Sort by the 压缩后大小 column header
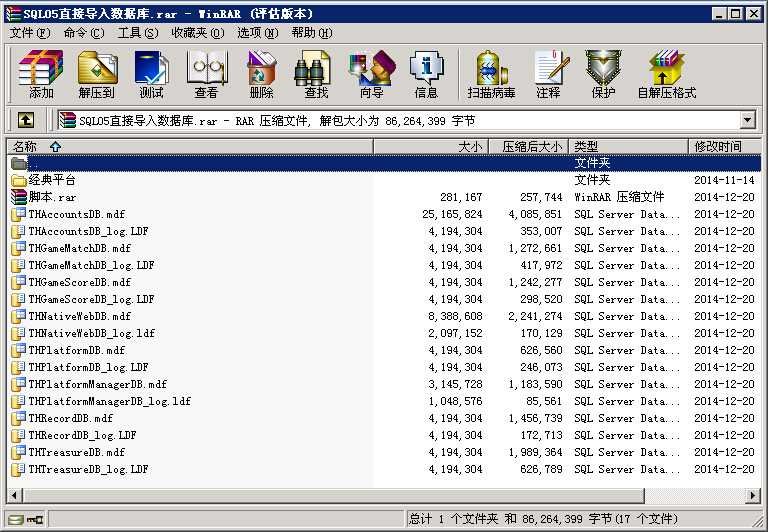This screenshot has width=768, height=532. click(528, 146)
